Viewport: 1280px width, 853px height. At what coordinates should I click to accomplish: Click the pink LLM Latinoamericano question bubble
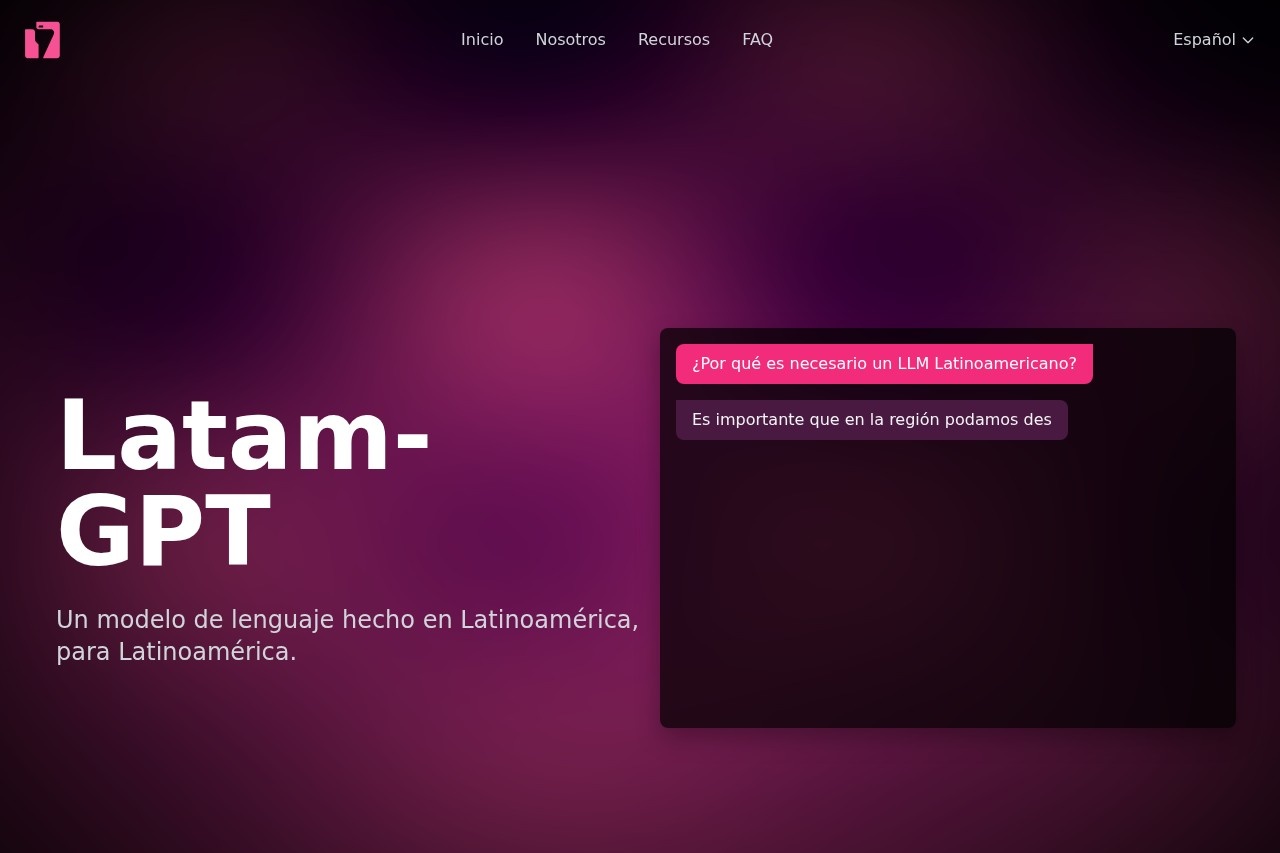click(x=884, y=364)
